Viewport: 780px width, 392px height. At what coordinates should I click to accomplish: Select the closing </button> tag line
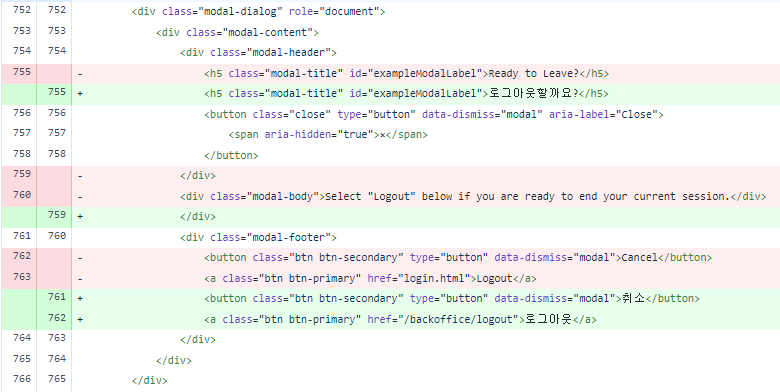(231, 155)
